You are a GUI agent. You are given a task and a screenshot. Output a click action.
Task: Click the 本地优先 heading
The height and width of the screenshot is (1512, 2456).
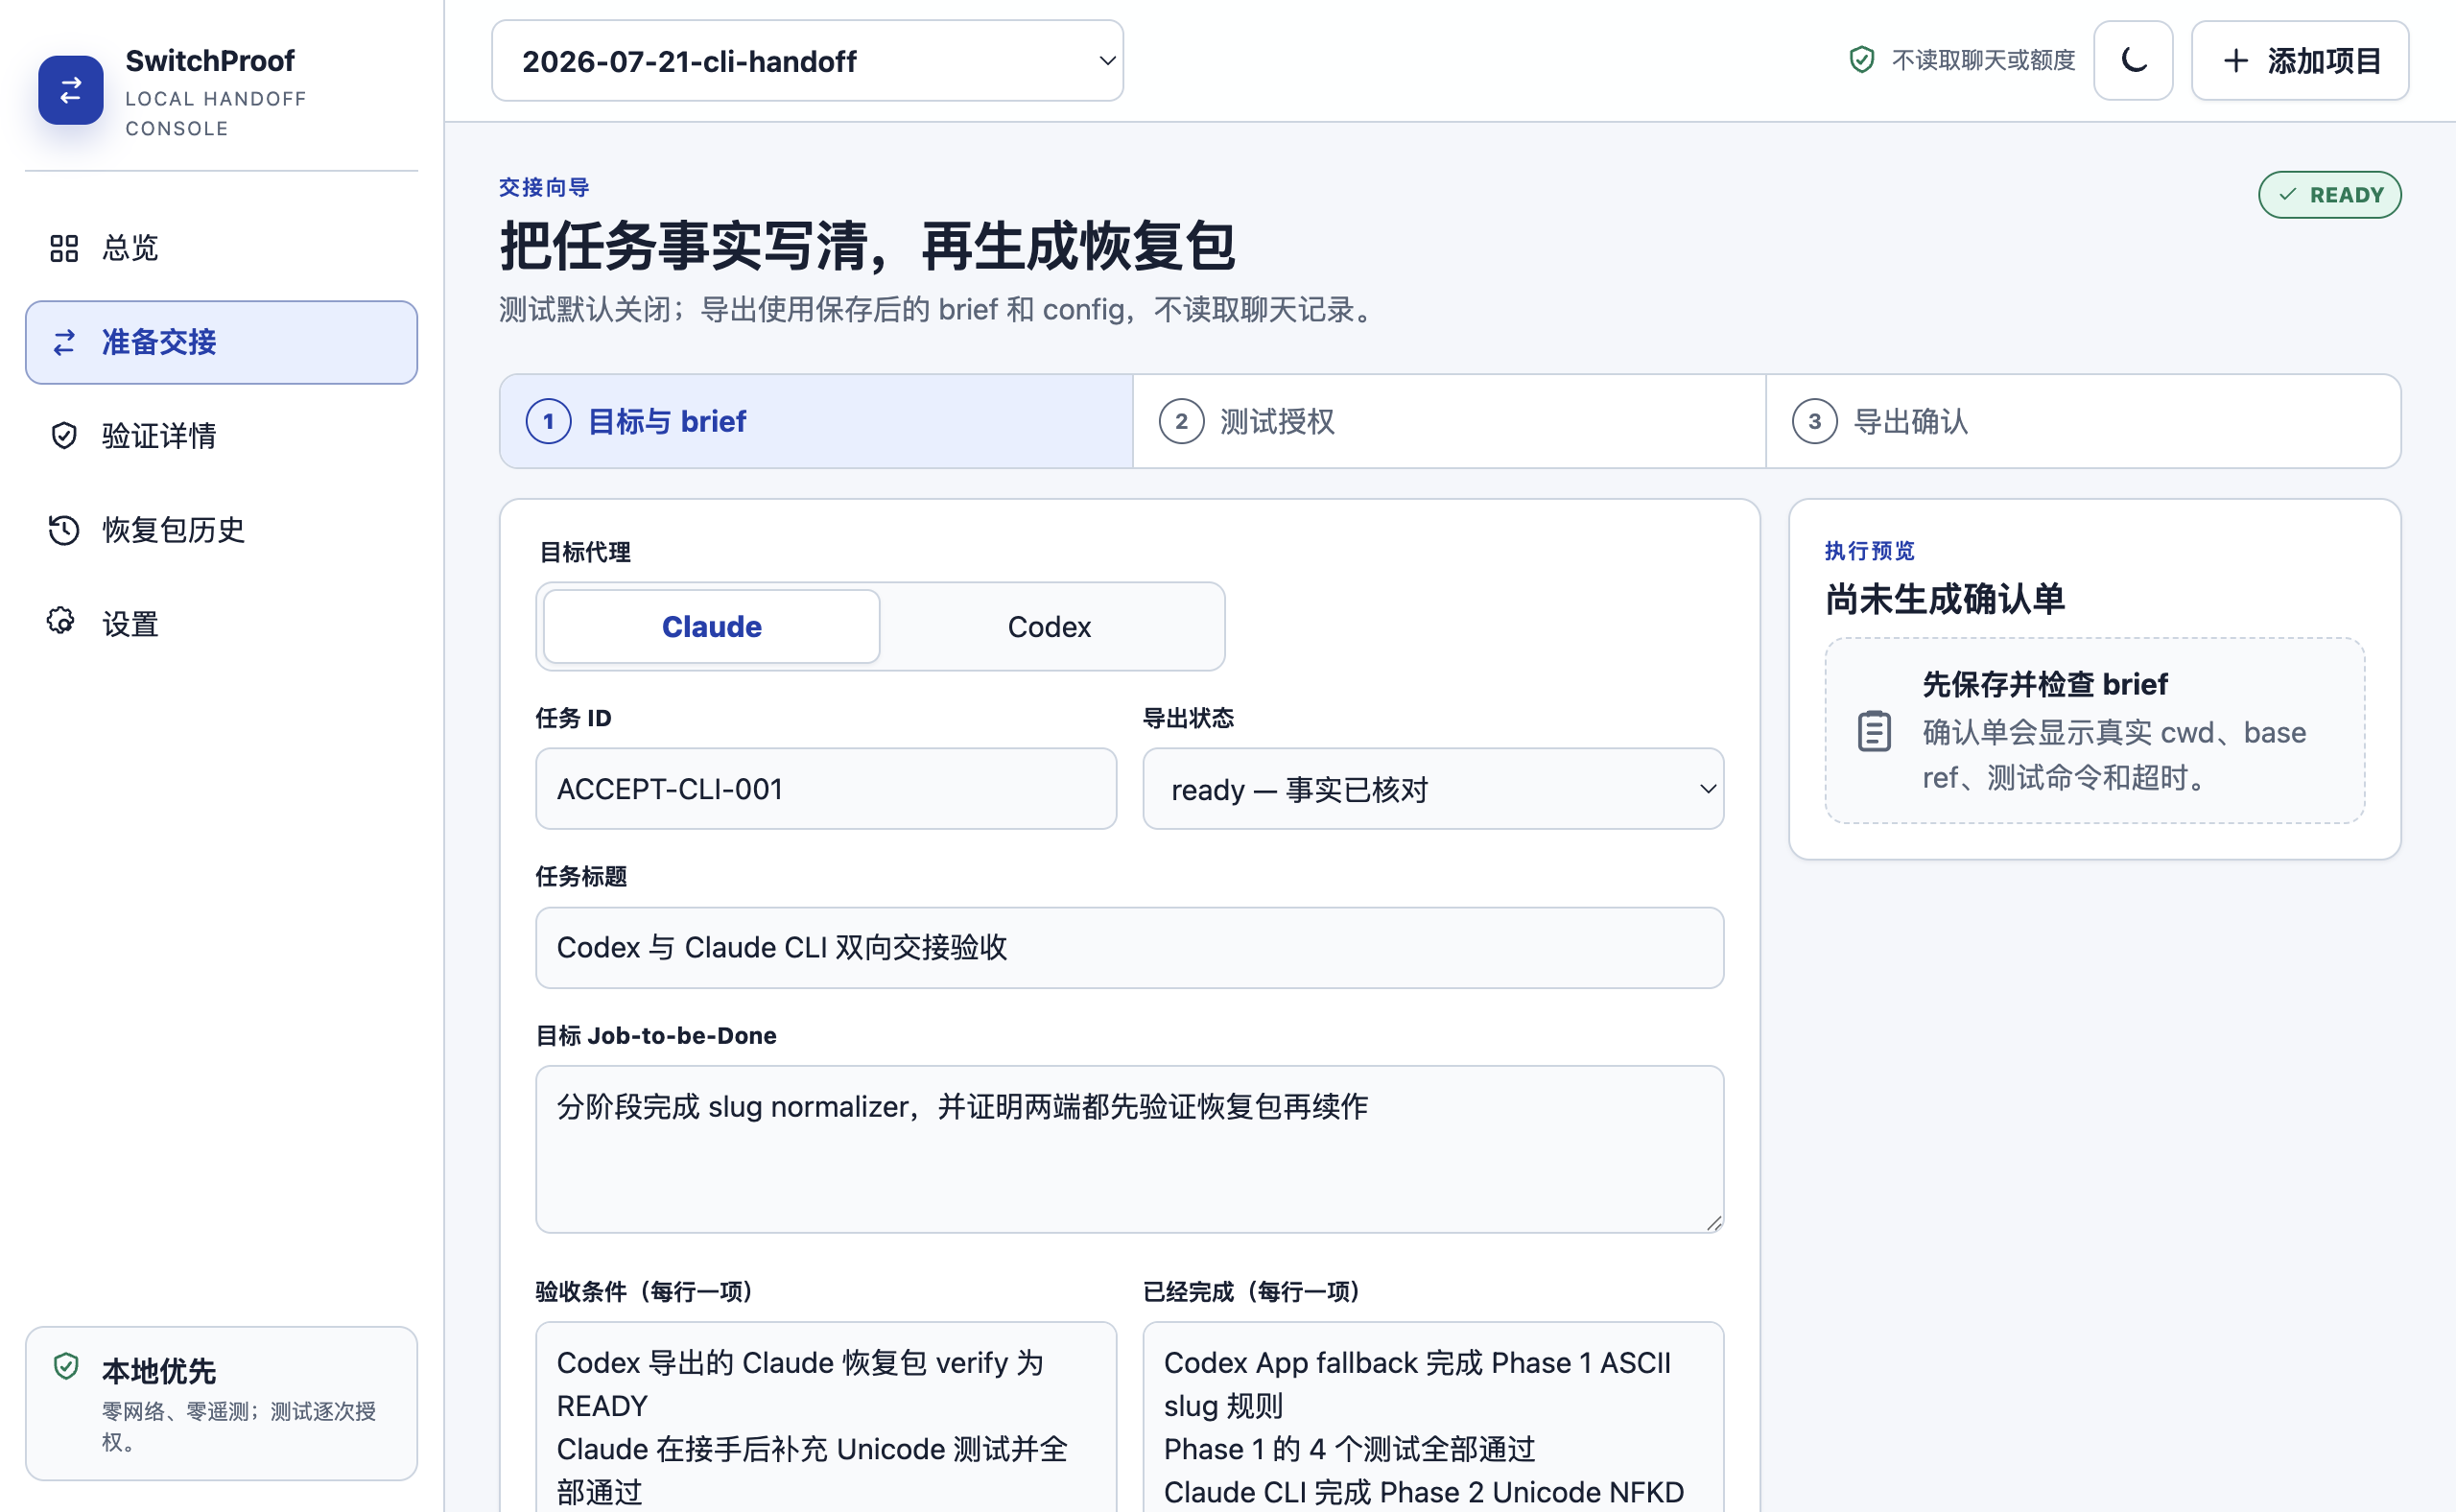click(x=159, y=1370)
